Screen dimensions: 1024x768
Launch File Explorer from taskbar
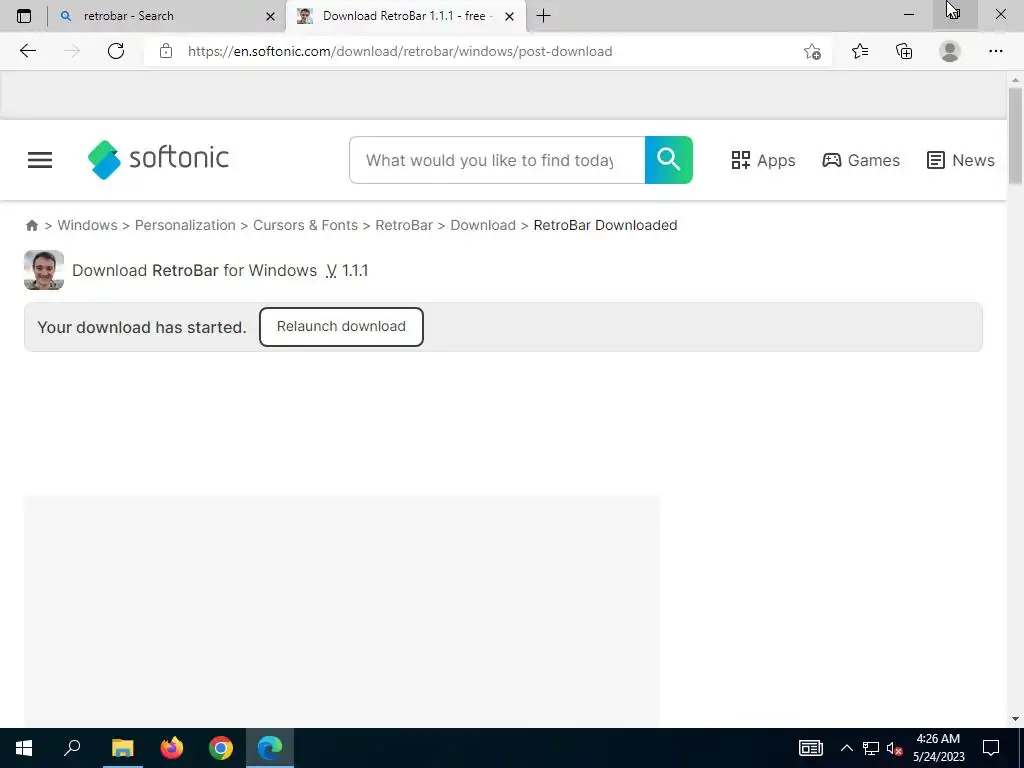(122, 748)
